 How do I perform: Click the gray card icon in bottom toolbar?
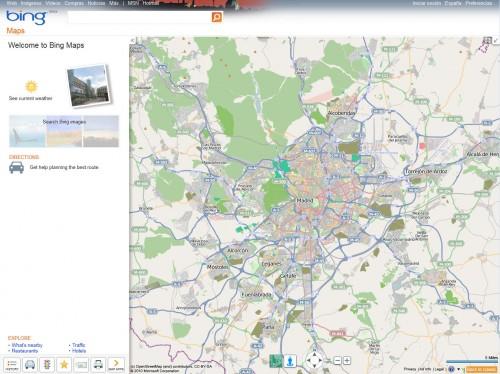81,365
